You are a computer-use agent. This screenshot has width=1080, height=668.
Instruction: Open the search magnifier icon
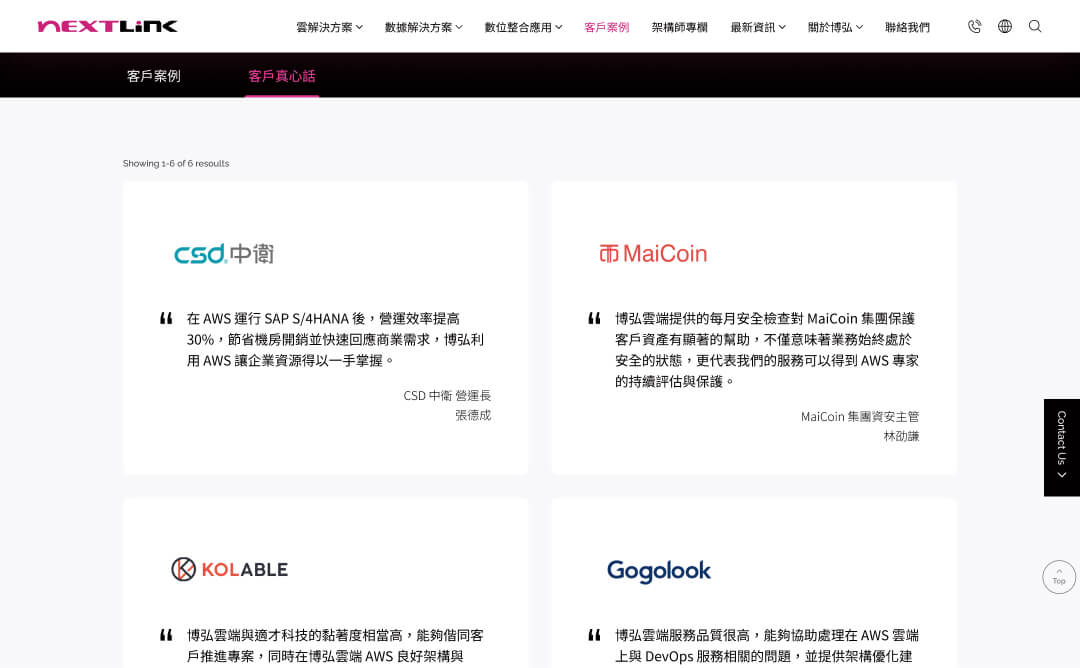[1035, 26]
